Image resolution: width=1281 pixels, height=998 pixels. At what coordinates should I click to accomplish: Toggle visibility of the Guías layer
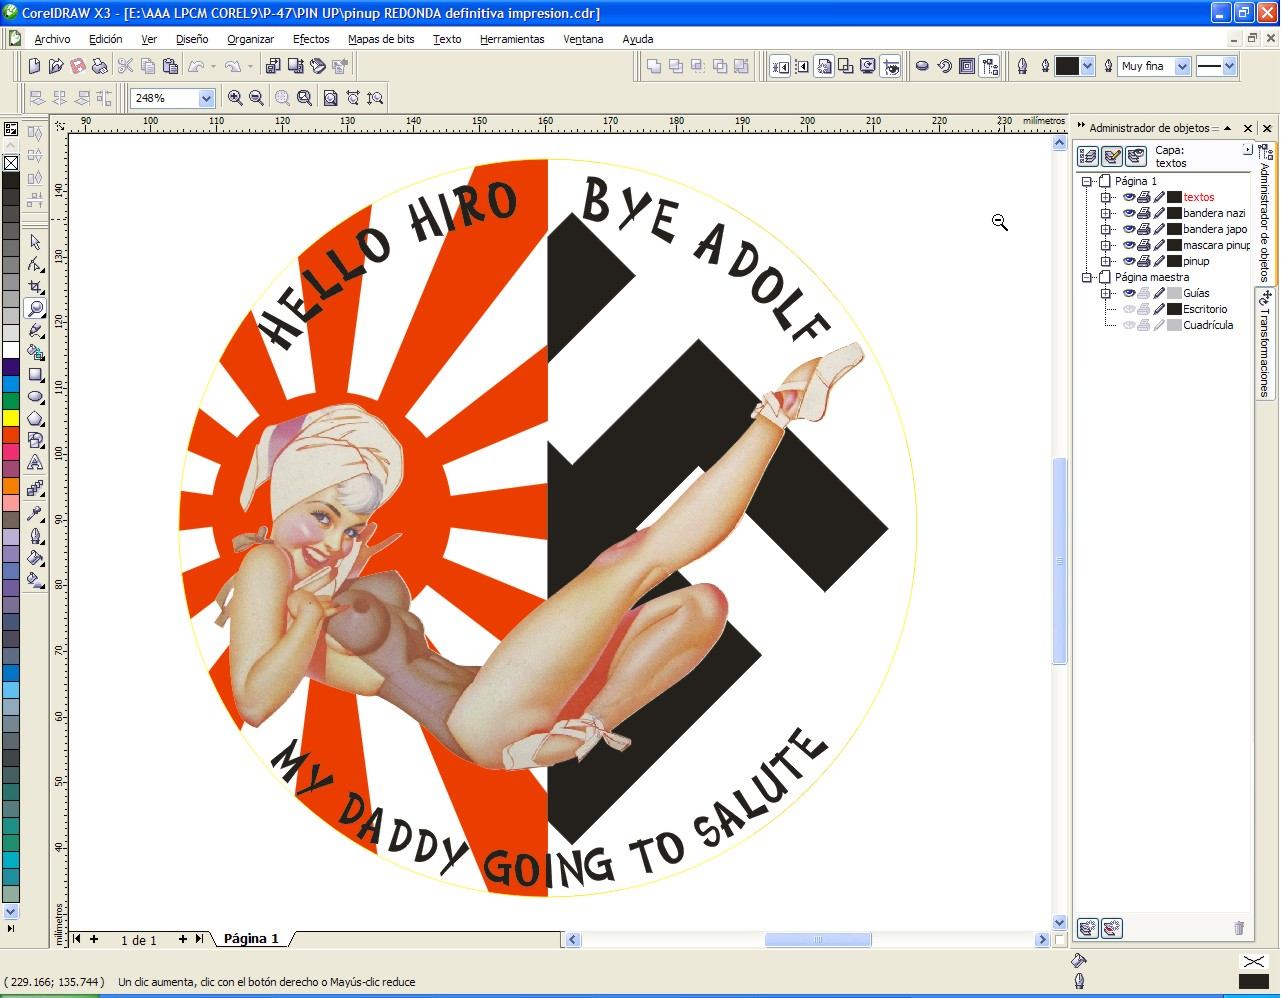[1129, 293]
